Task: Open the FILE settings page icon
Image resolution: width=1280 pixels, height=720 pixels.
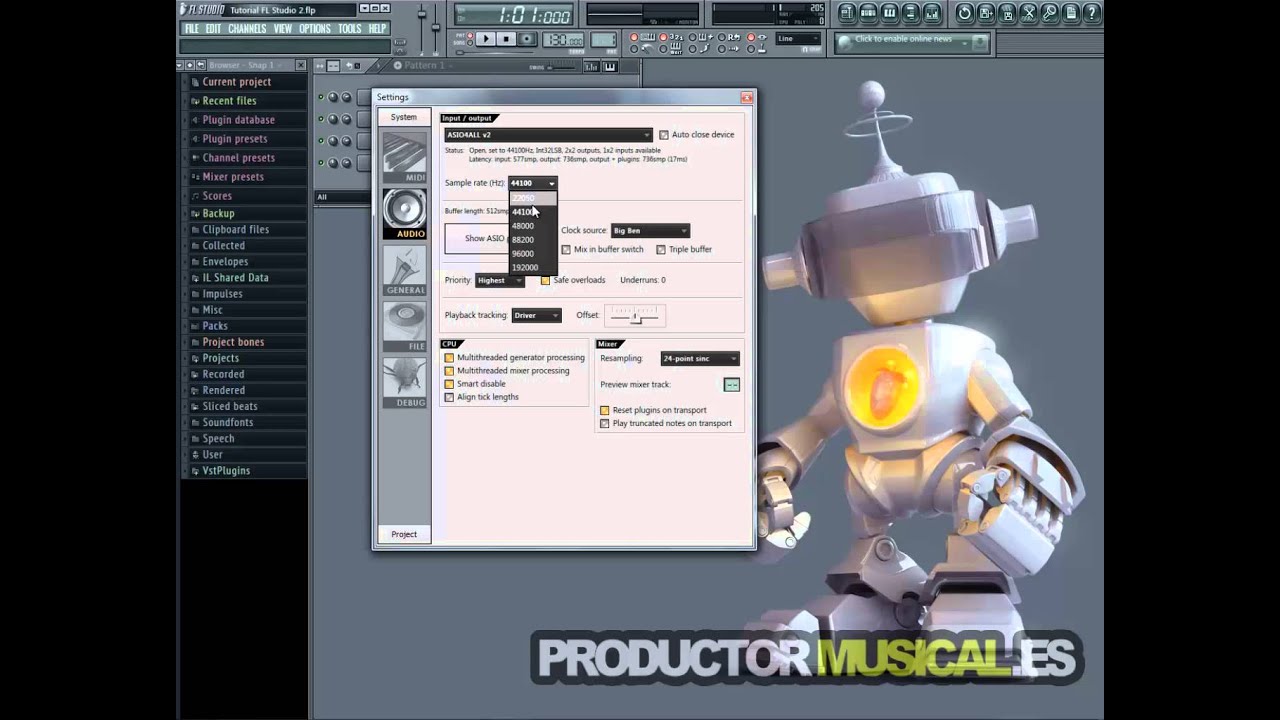Action: [404, 326]
